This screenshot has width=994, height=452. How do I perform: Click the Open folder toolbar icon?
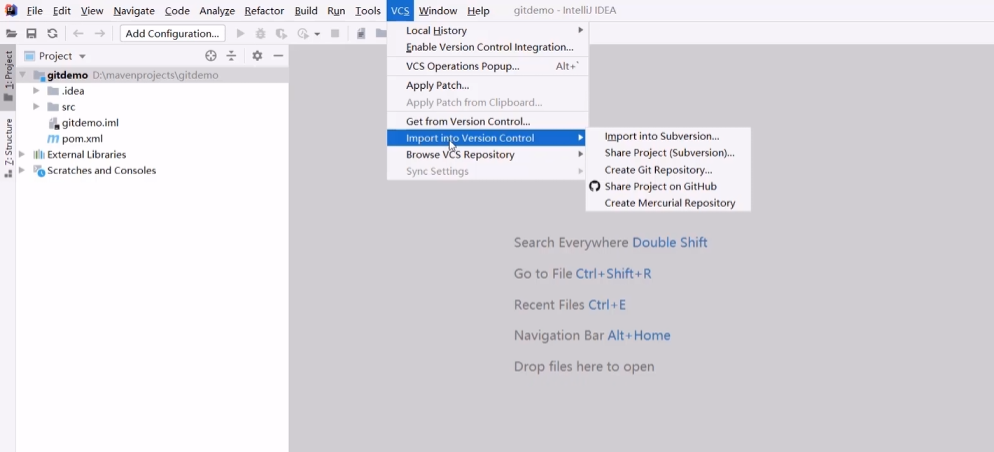click(11, 34)
